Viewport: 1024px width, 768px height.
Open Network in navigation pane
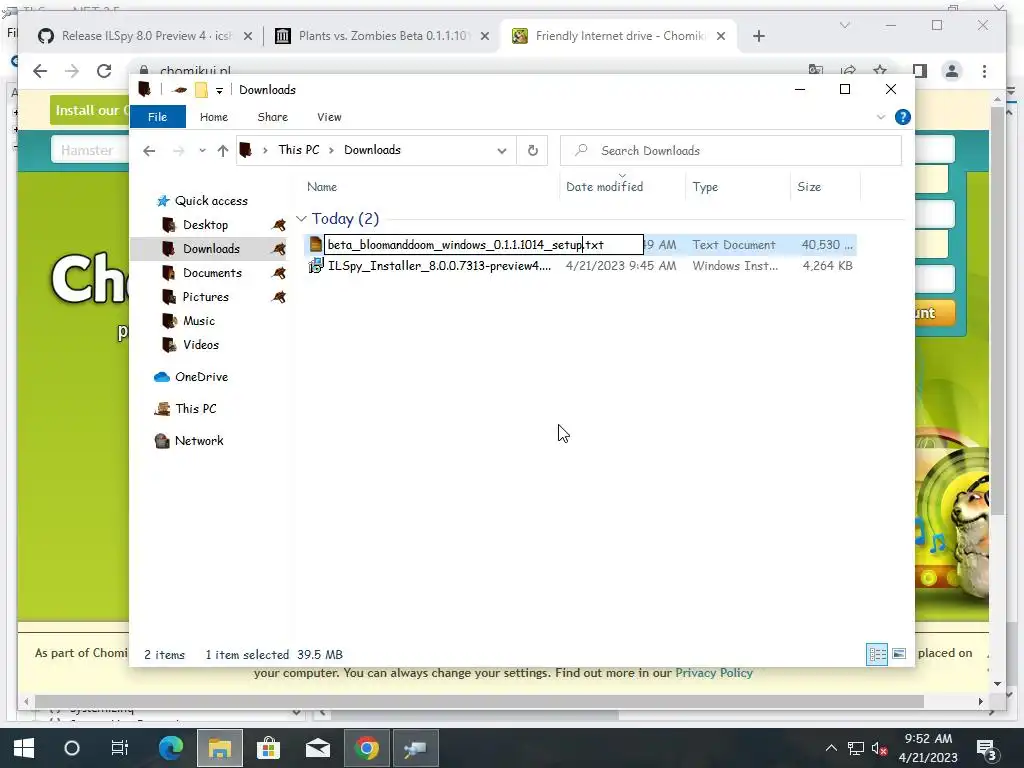[199, 441]
